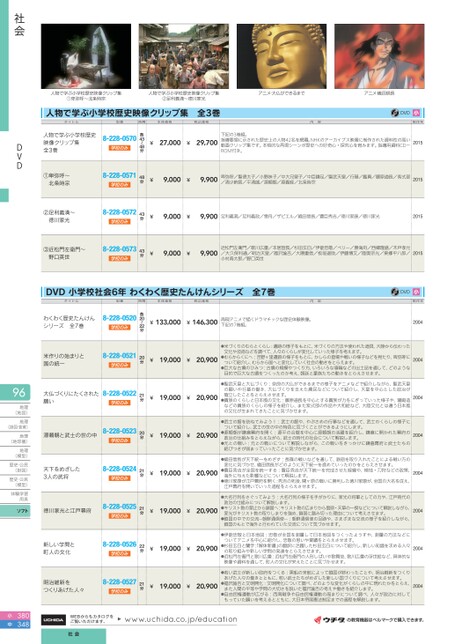Click the page number 96 tab

coord(15,393)
